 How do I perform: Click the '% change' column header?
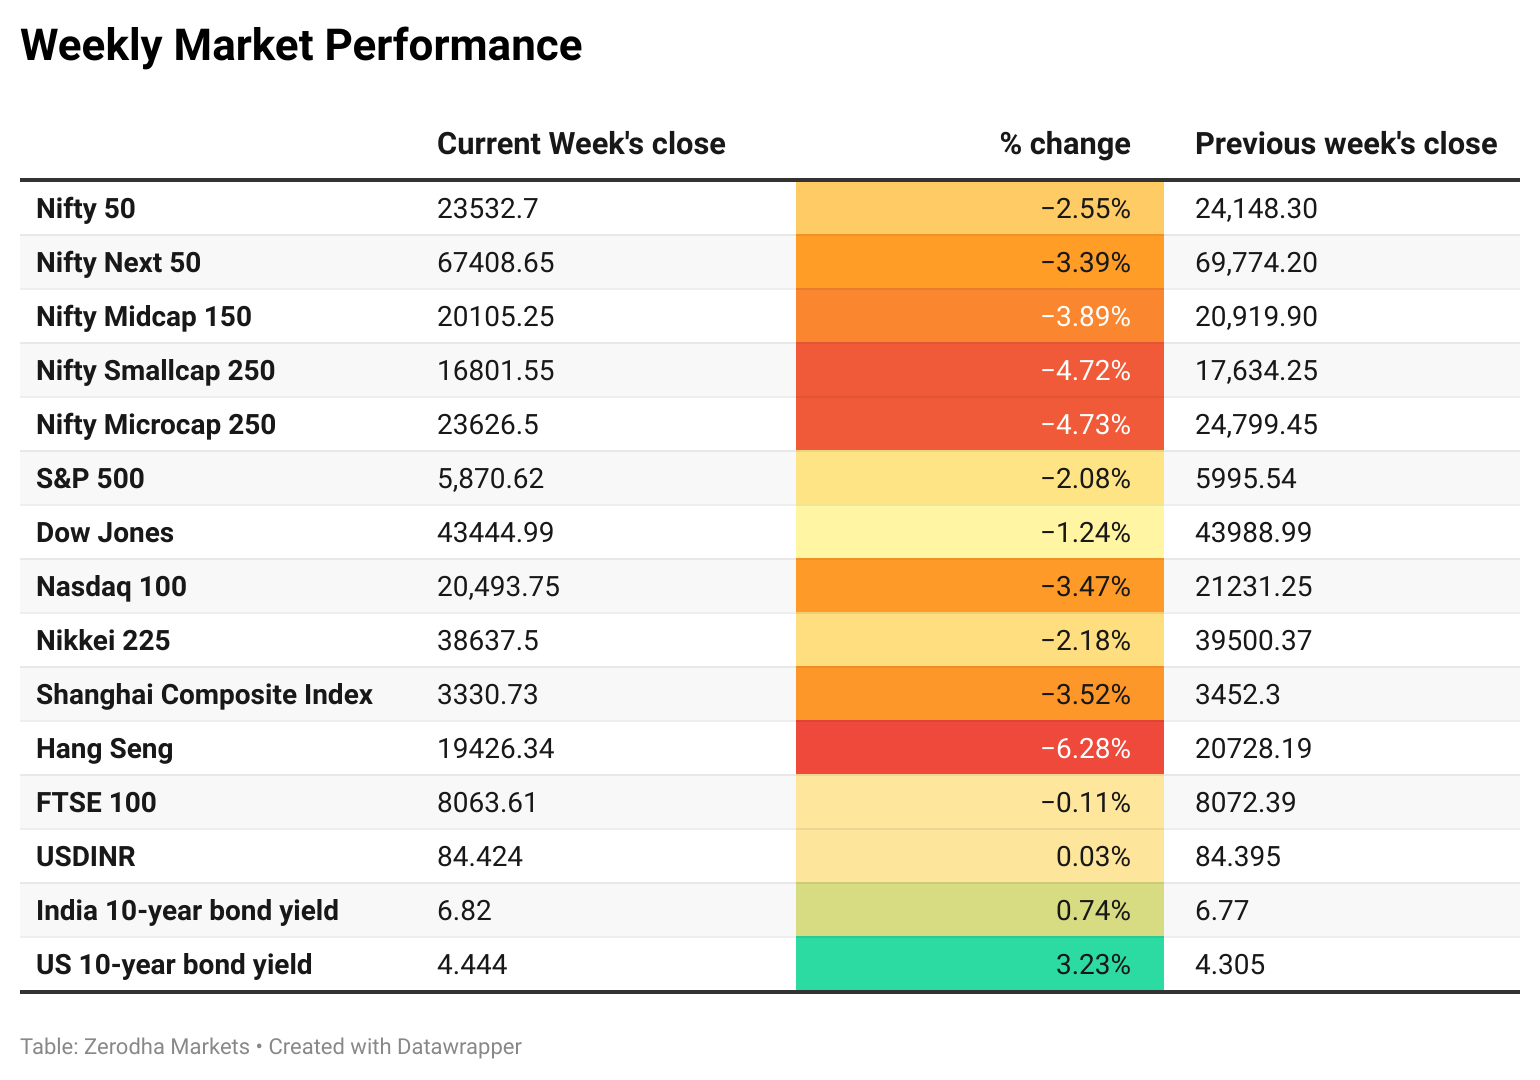click(x=1065, y=144)
